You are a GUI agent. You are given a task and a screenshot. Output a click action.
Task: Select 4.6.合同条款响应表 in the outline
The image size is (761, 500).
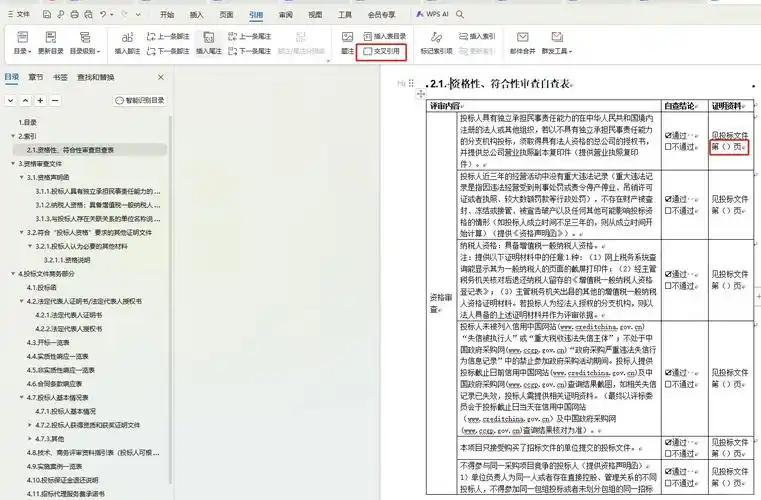(54, 384)
